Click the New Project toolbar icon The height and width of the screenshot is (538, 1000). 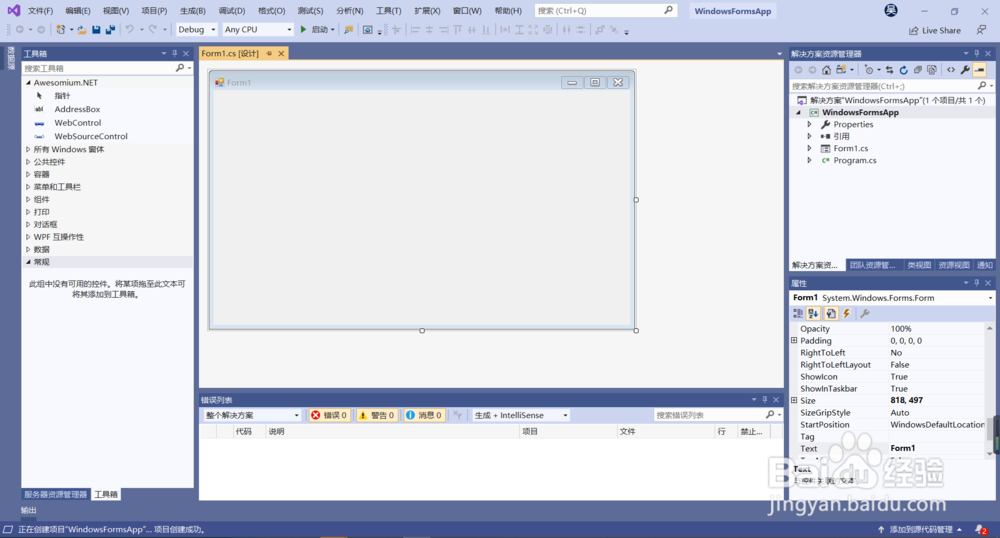[61, 29]
